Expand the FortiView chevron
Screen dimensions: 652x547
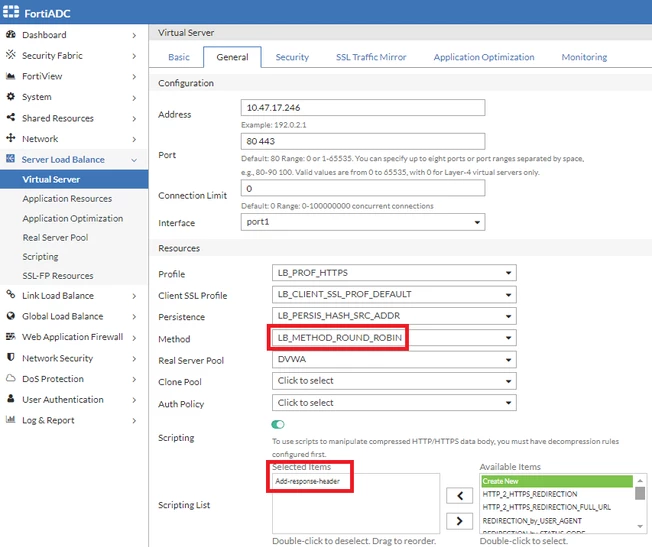(134, 77)
